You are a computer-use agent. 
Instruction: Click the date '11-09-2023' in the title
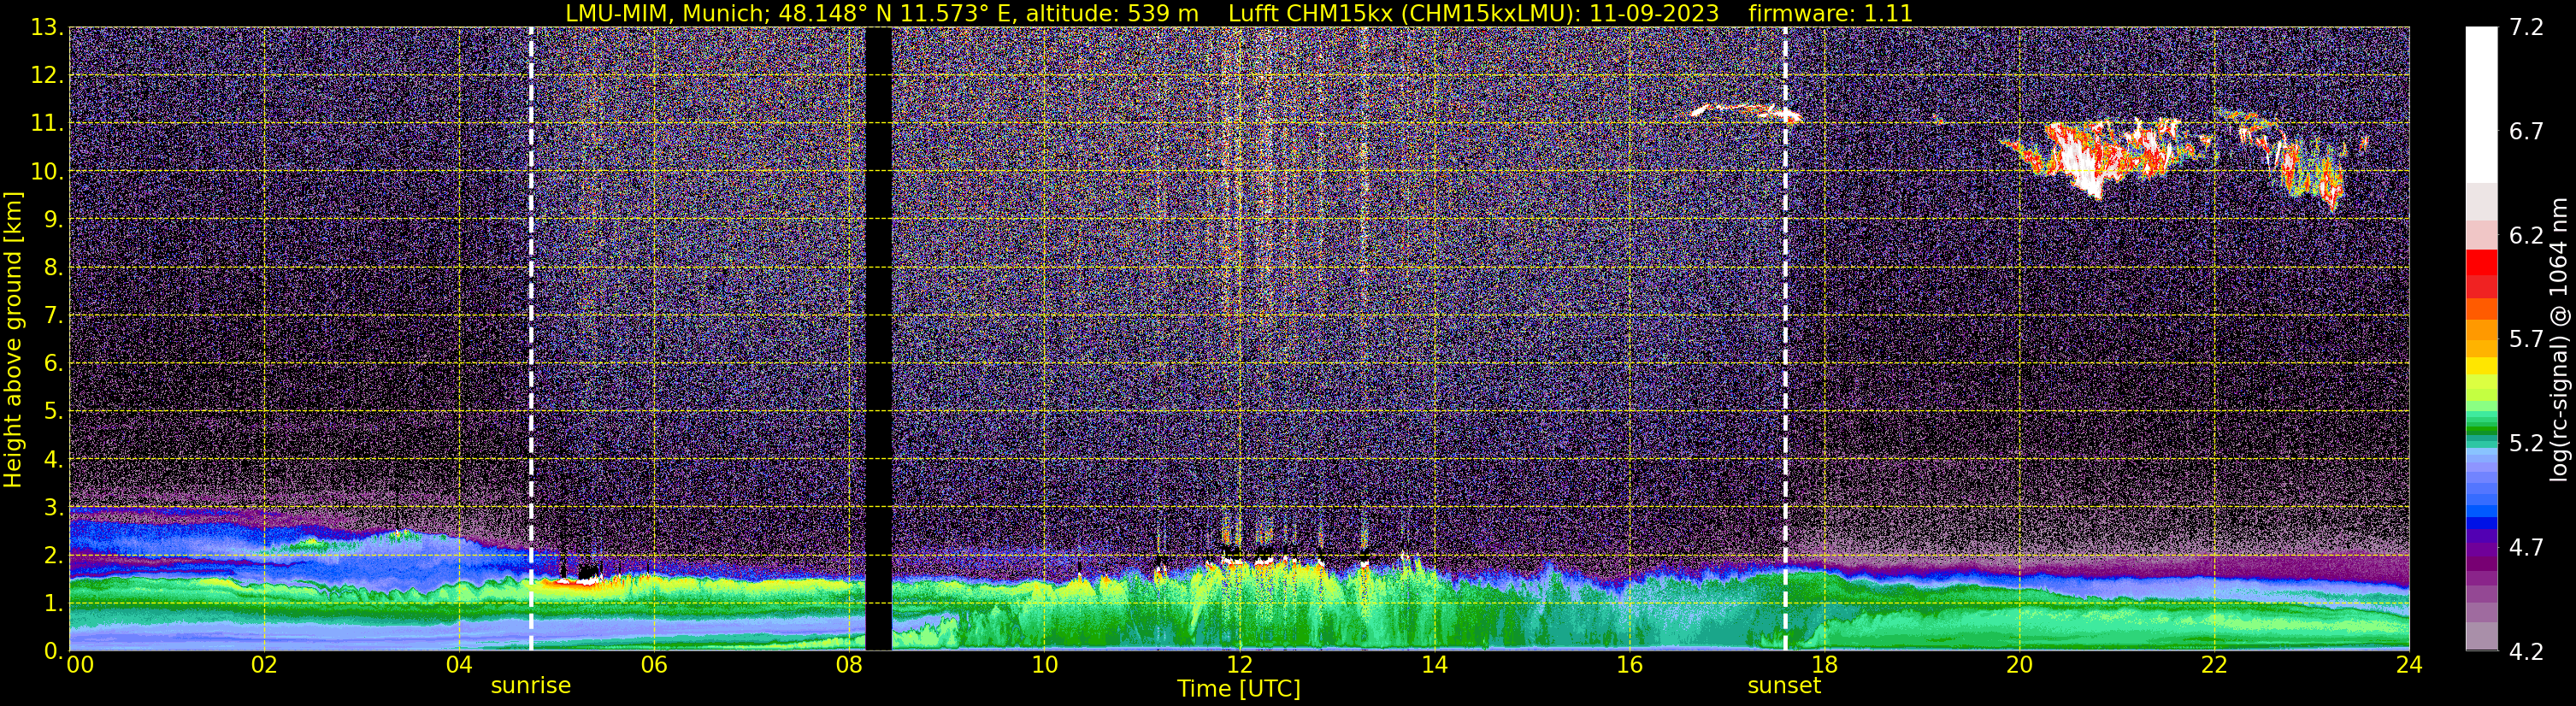click(1655, 13)
